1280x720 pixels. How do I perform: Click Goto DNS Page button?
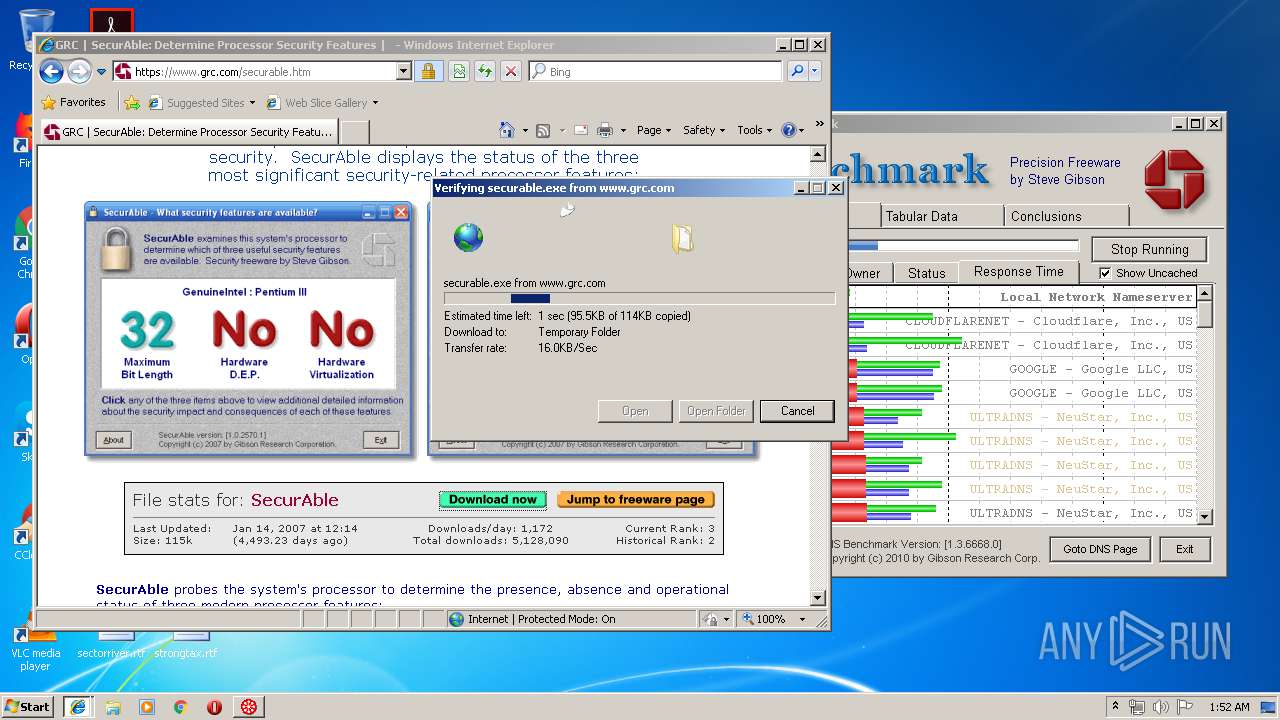pos(1100,549)
